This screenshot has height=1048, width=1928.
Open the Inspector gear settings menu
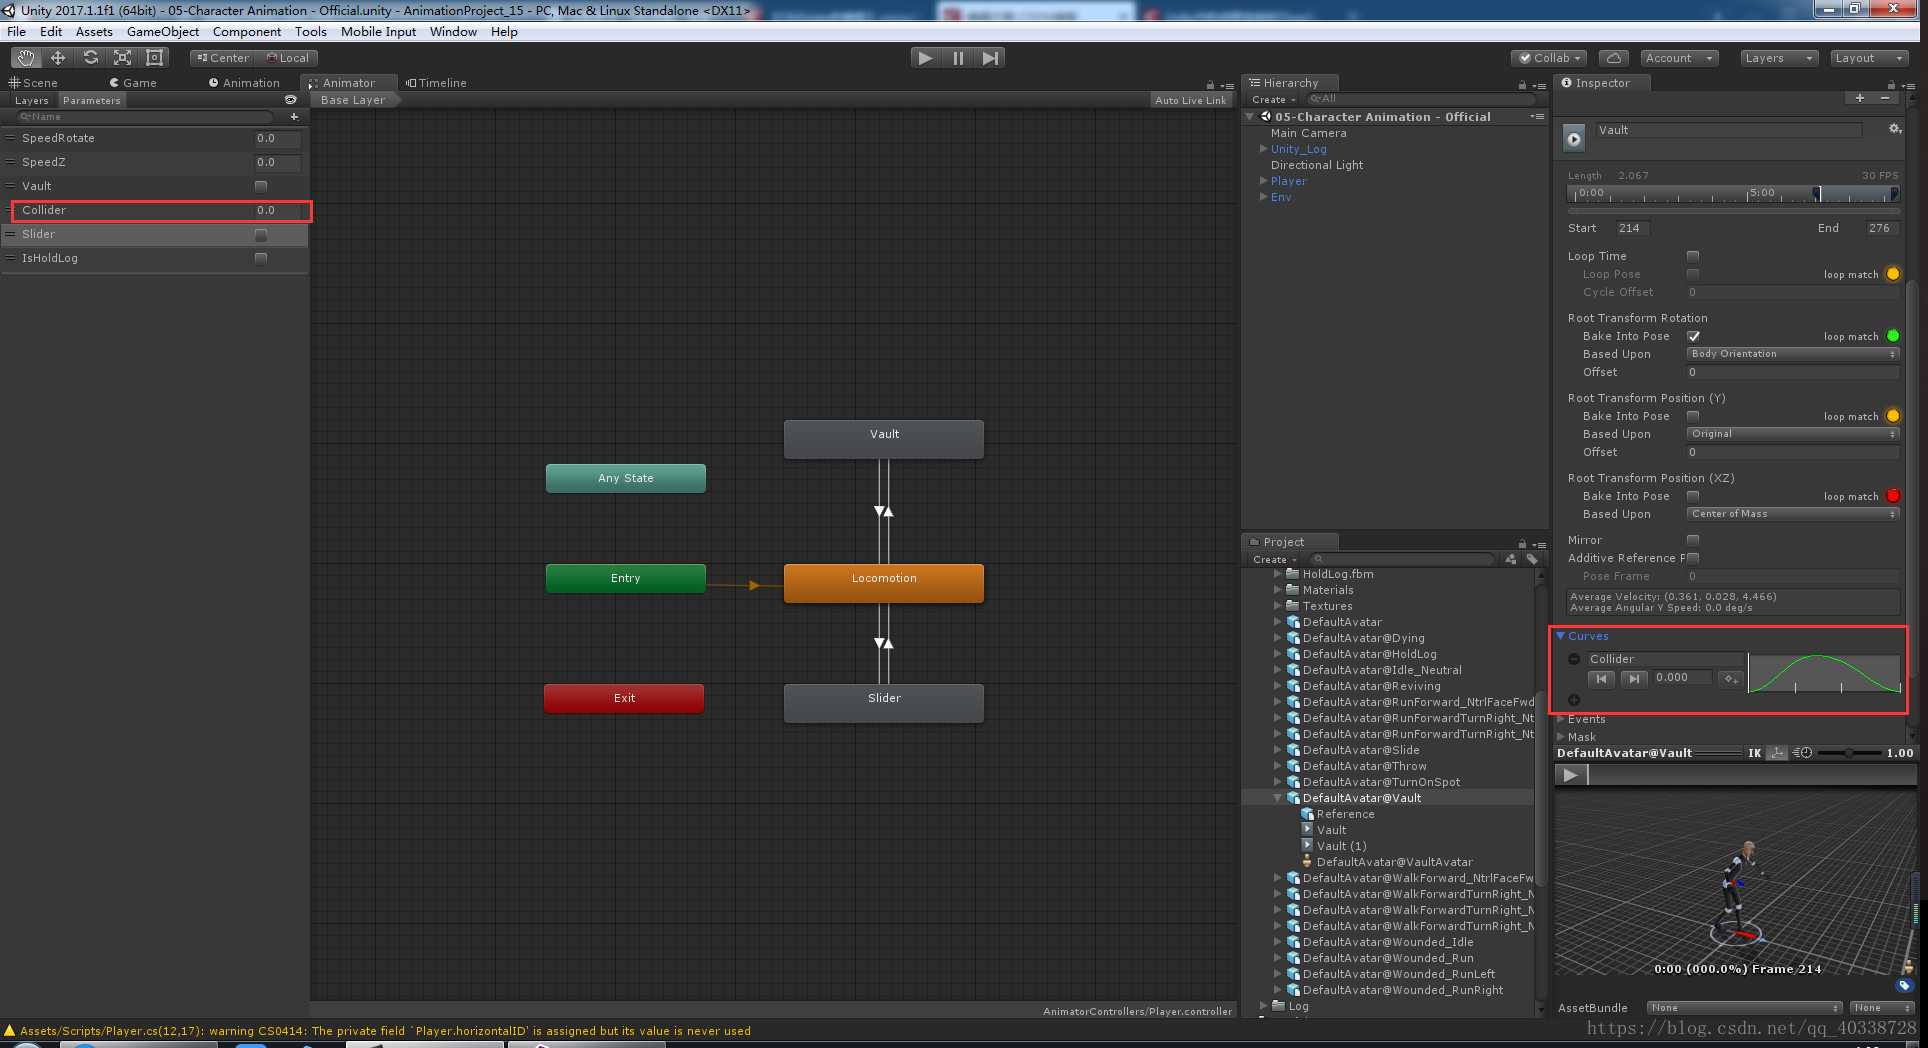point(1894,129)
